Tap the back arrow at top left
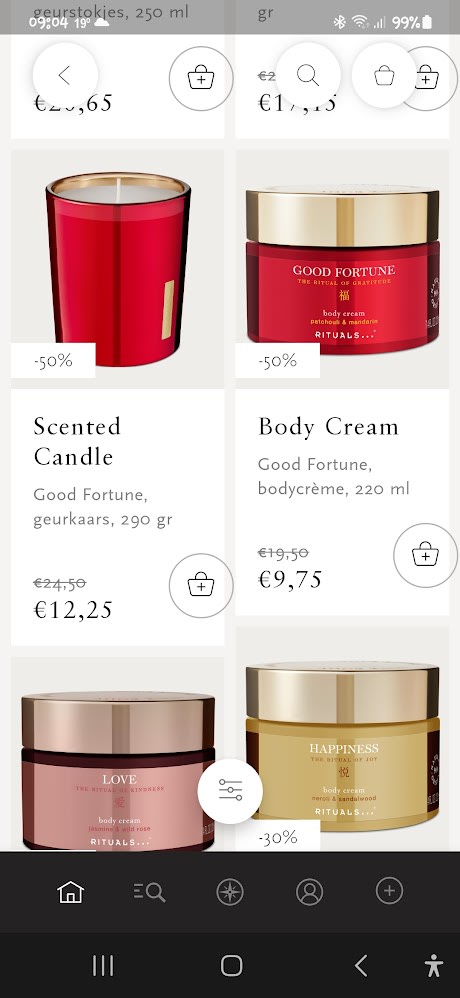This screenshot has width=460, height=998. point(65,75)
